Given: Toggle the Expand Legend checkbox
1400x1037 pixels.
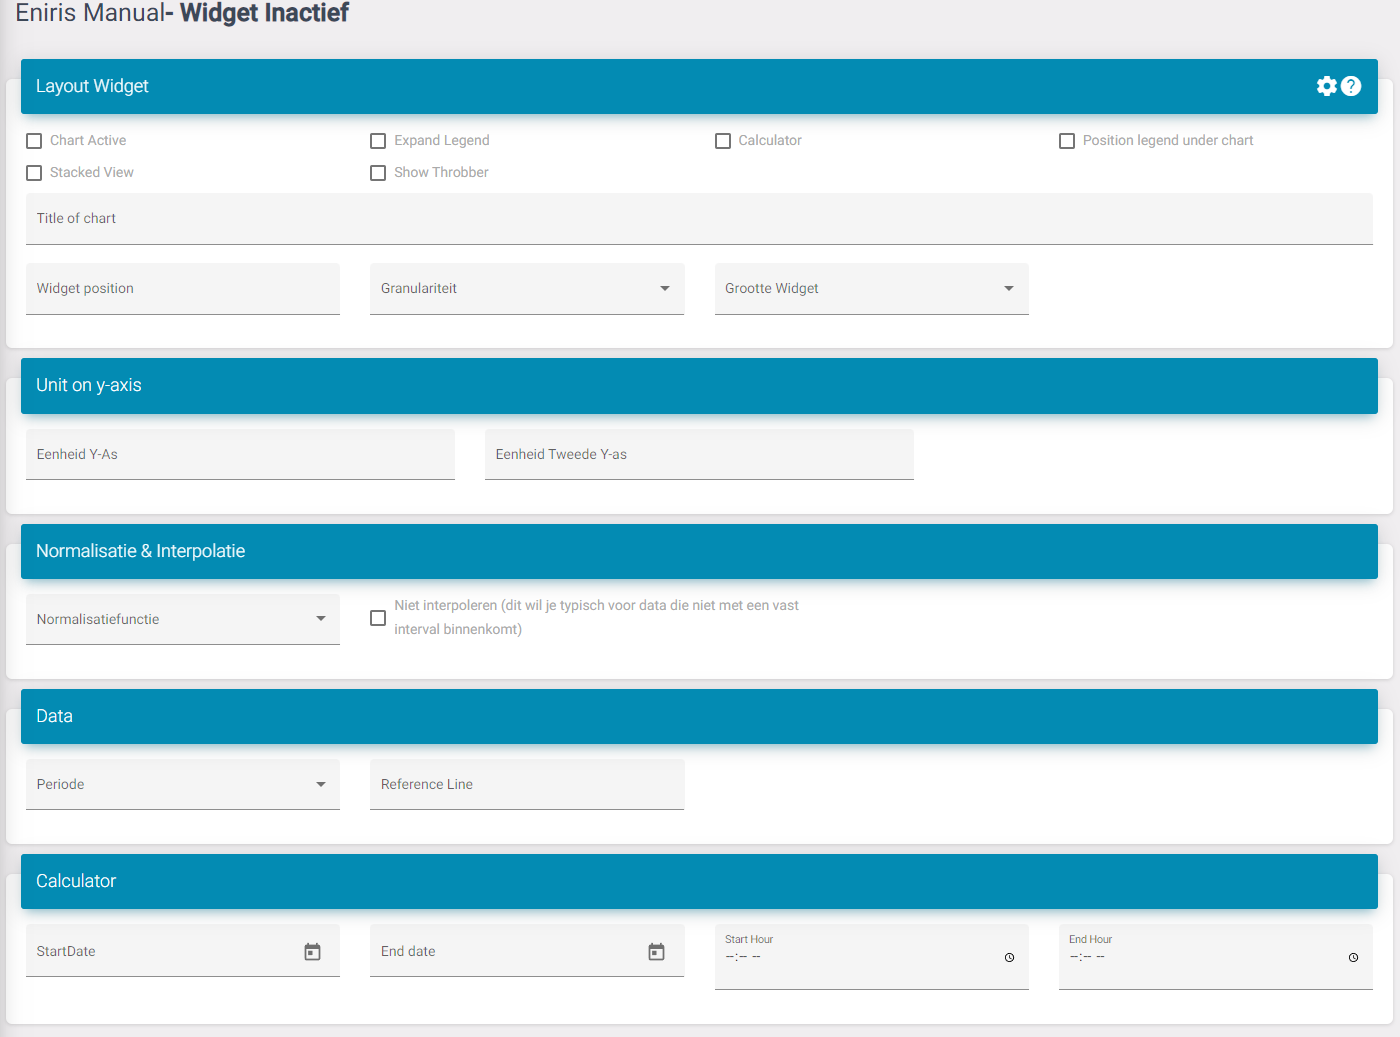Looking at the screenshot, I should pyautogui.click(x=378, y=141).
